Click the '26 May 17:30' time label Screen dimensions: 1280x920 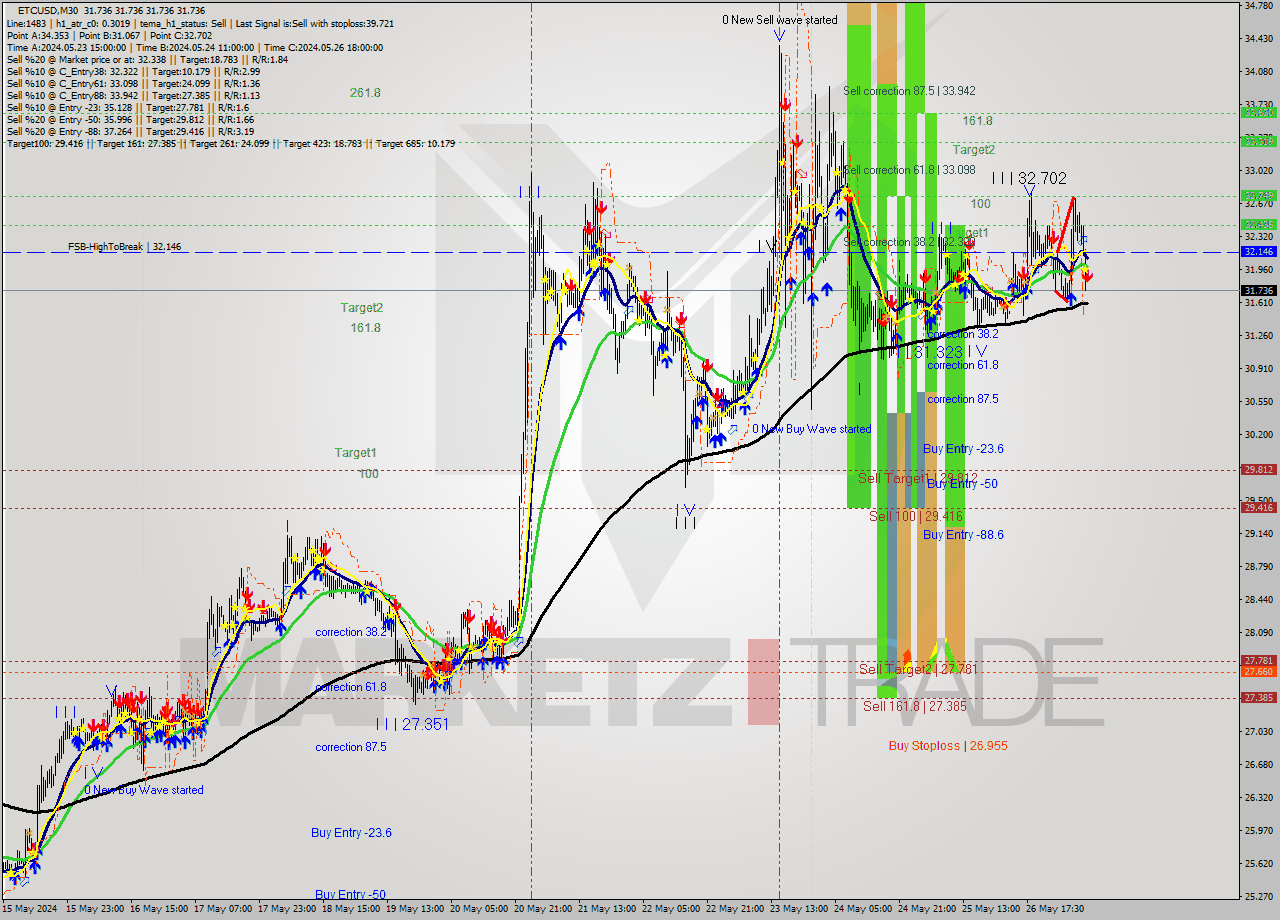(1055, 909)
